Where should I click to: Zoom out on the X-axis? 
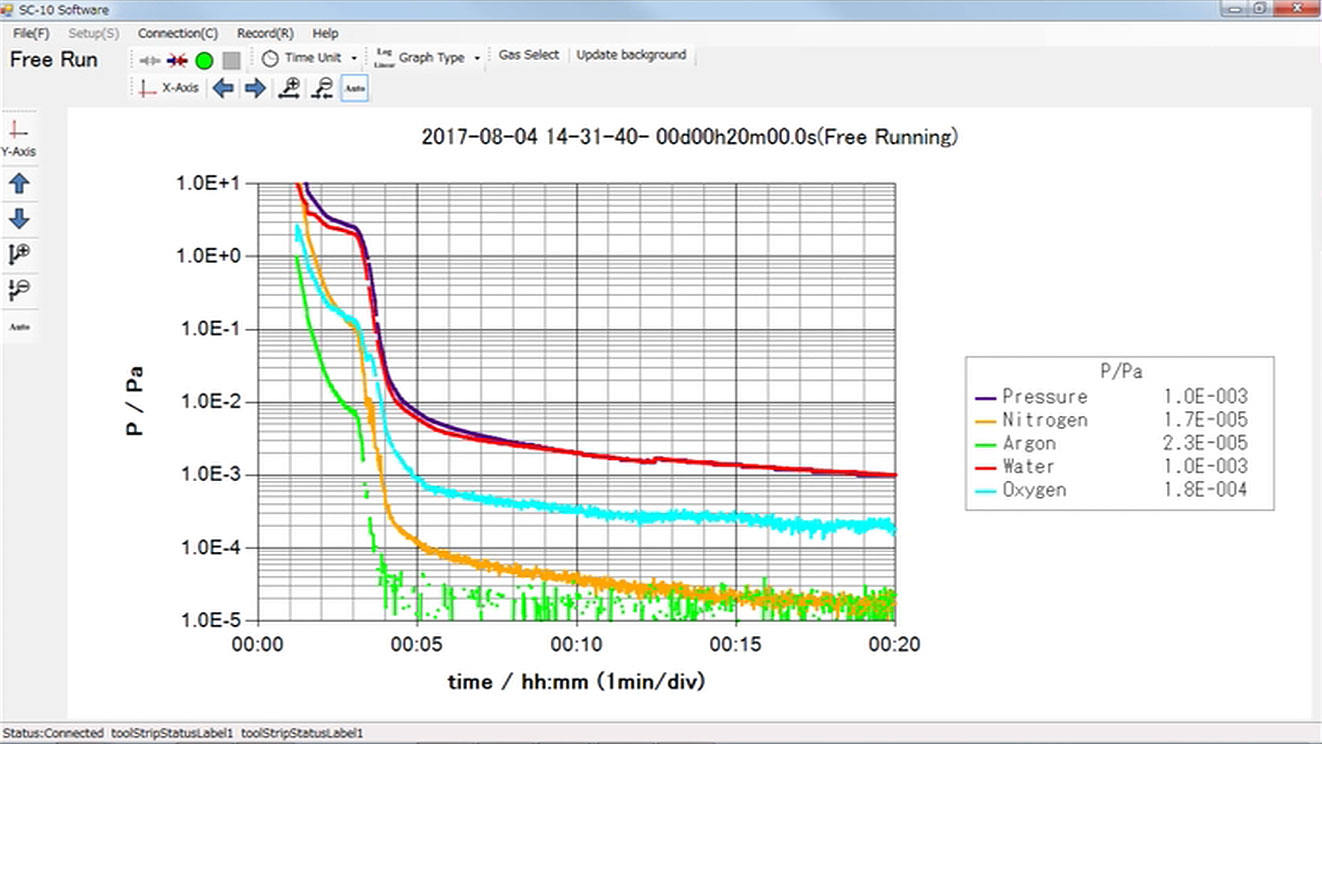click(322, 88)
